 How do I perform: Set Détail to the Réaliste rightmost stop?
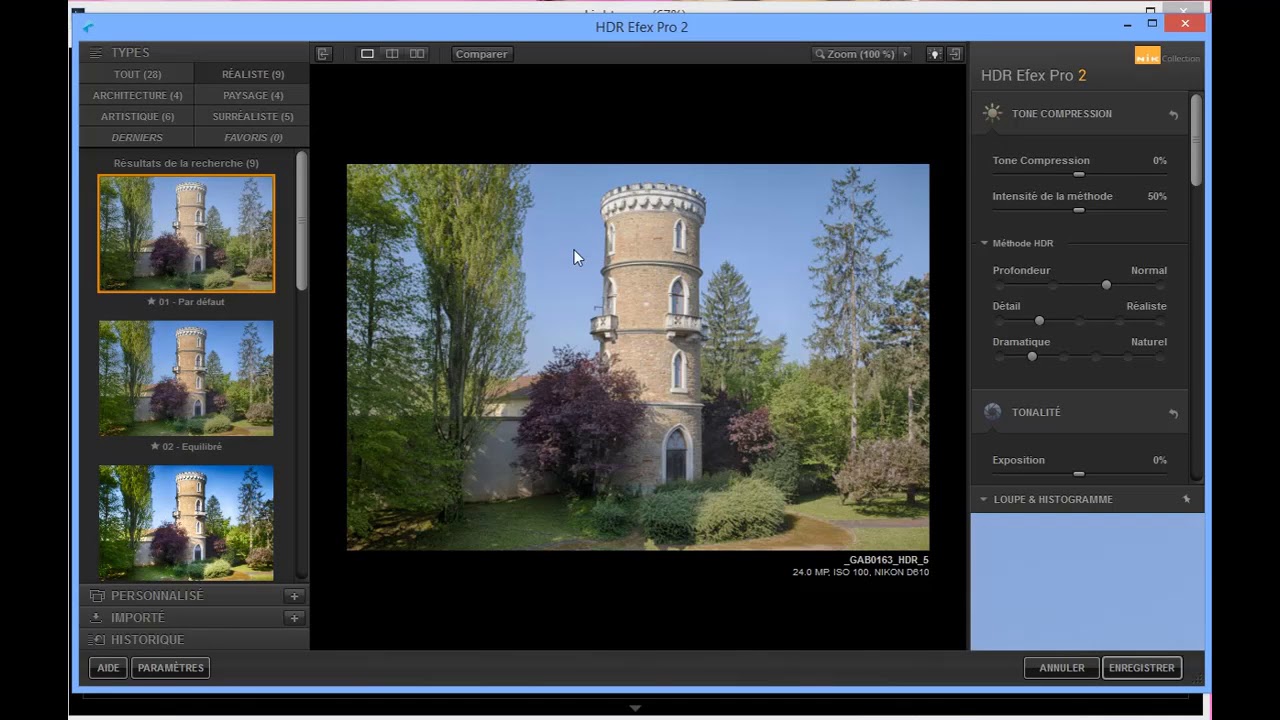(1160, 322)
